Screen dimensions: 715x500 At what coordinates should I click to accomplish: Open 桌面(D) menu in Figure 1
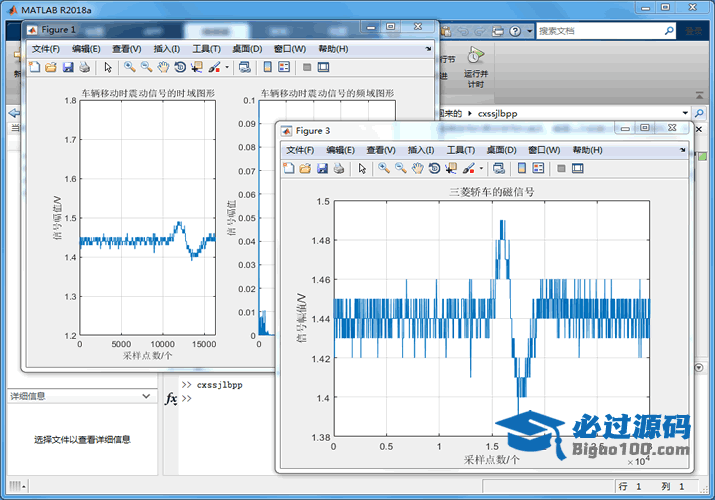tap(247, 49)
